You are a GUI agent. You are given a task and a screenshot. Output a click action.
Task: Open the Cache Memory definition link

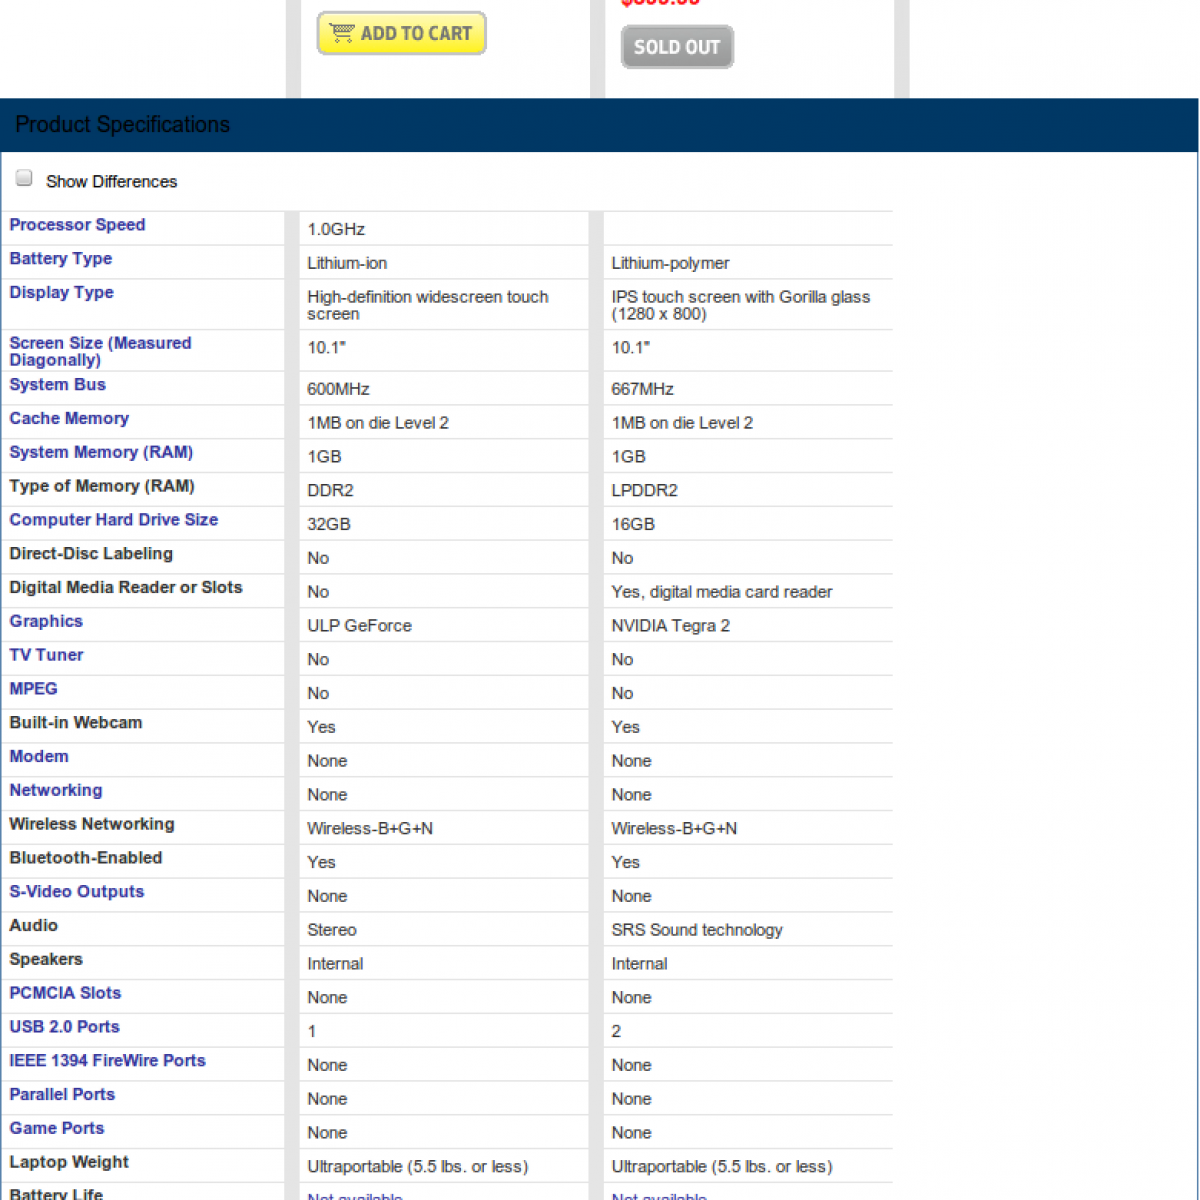(69, 419)
